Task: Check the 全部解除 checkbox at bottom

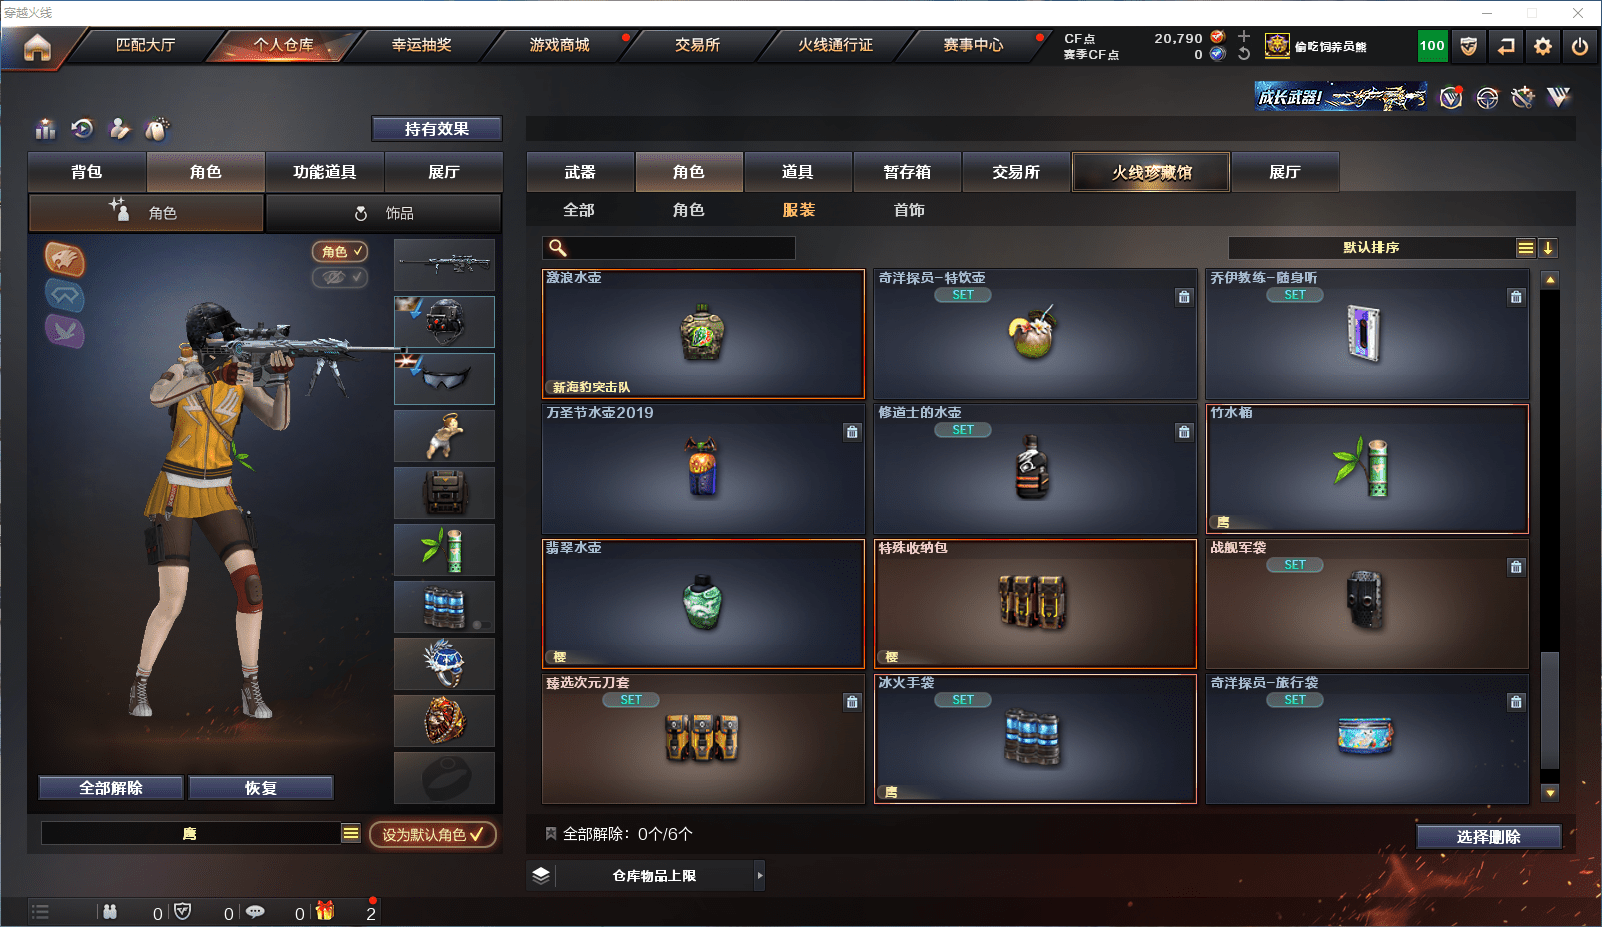Action: 550,833
